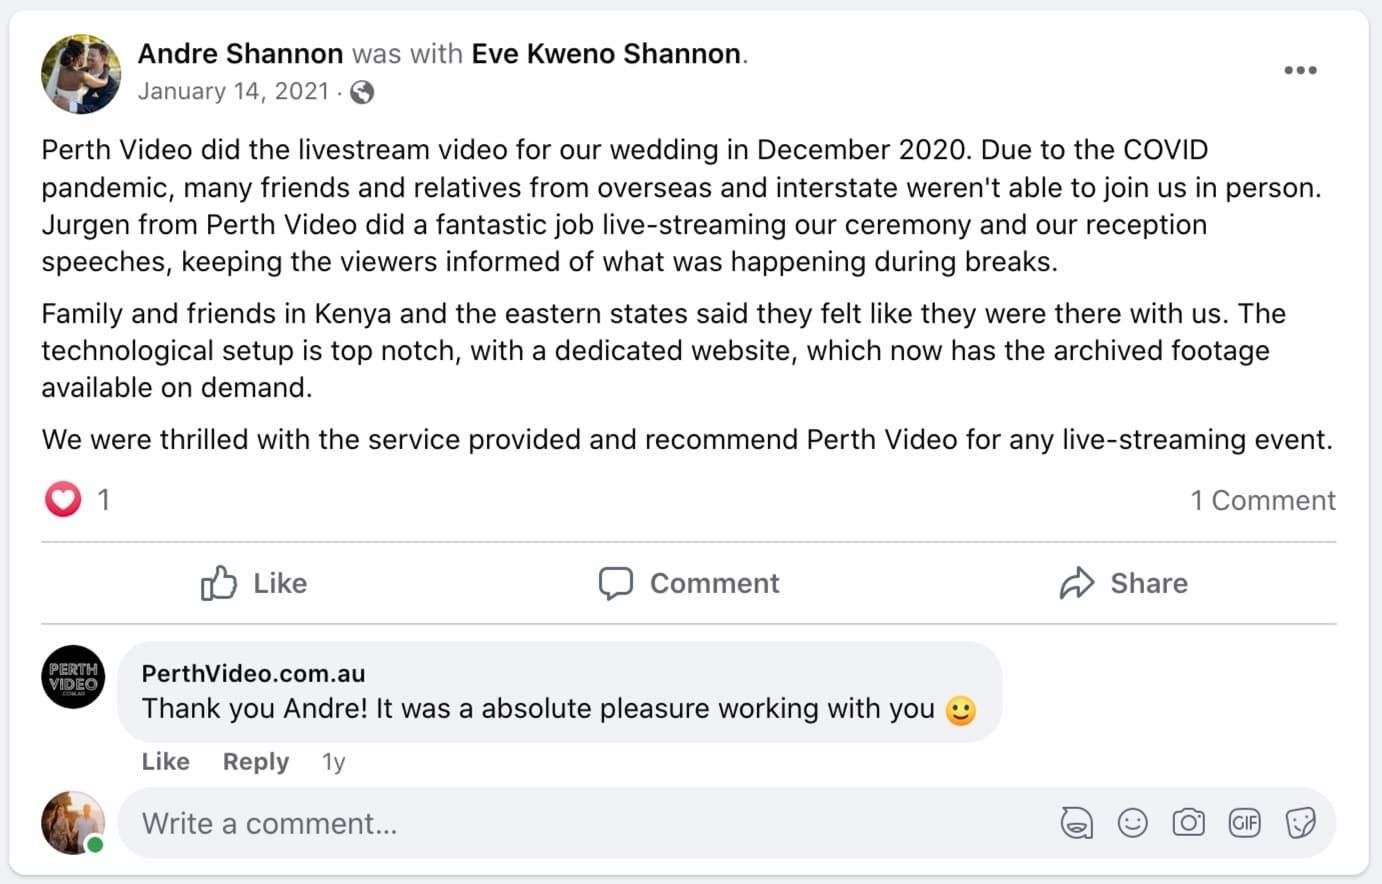The height and width of the screenshot is (884, 1382).
Task: Share this post
Action: pos(1124,583)
